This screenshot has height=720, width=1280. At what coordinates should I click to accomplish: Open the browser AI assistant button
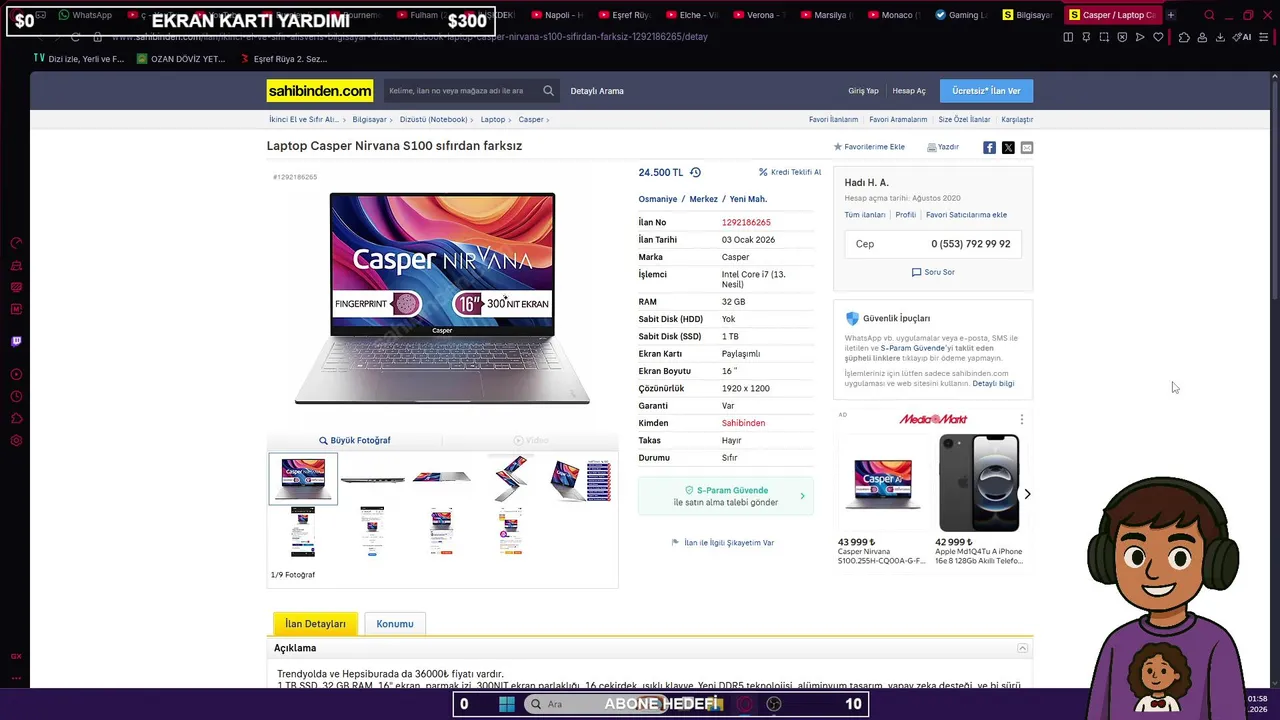click(1242, 37)
